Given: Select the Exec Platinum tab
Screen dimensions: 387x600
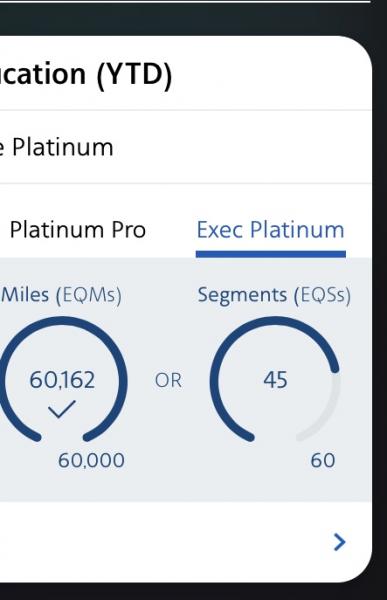Looking at the screenshot, I should pos(270,230).
